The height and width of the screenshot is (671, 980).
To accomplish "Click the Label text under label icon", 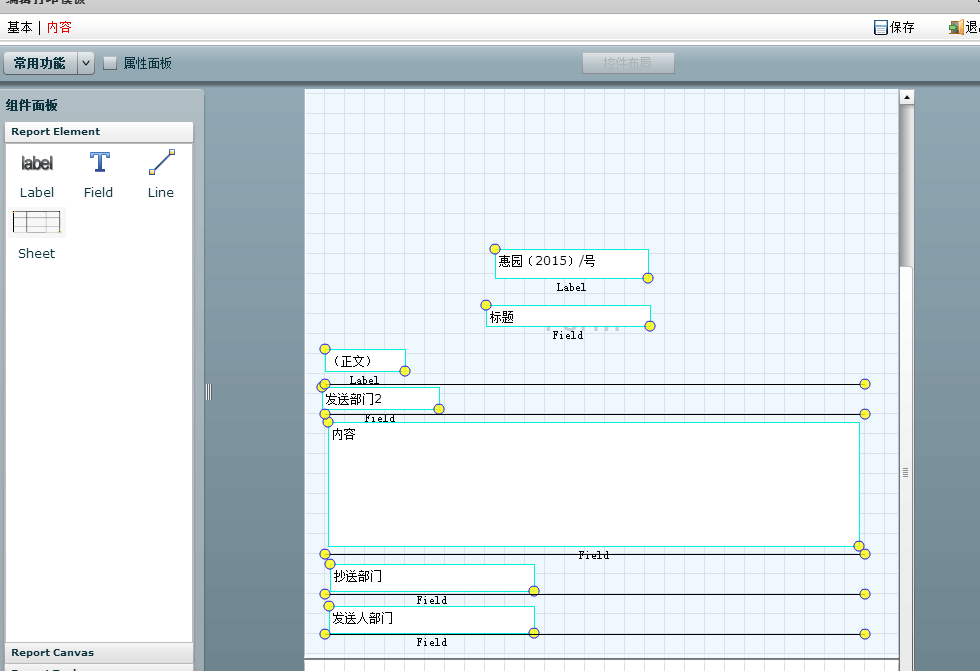I will pyautogui.click(x=37, y=192).
